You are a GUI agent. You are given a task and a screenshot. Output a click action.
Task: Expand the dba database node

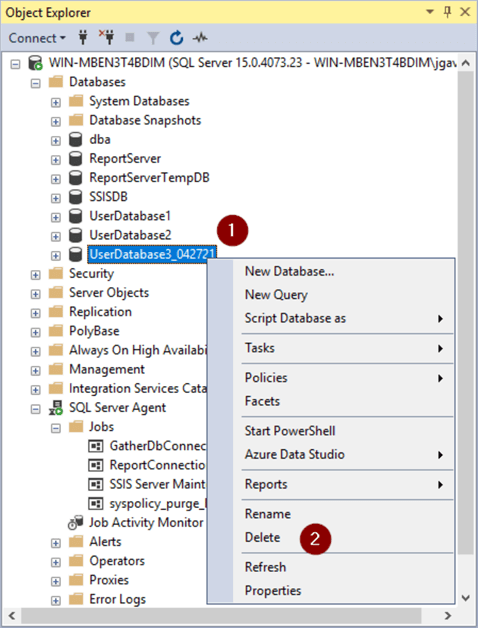click(56, 141)
